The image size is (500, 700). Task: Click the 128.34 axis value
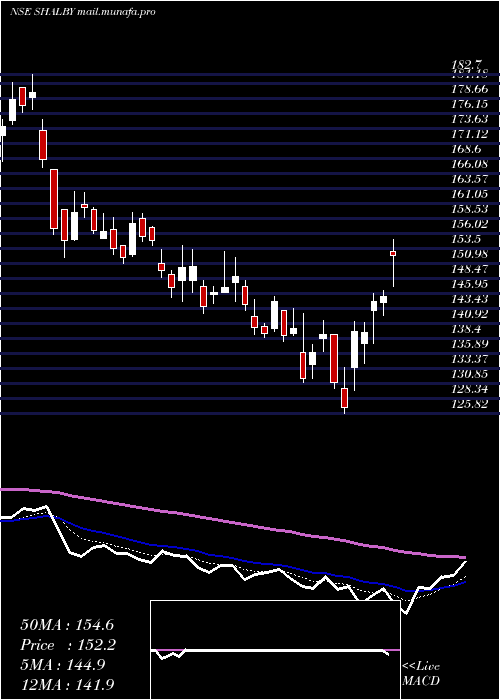click(x=469, y=389)
